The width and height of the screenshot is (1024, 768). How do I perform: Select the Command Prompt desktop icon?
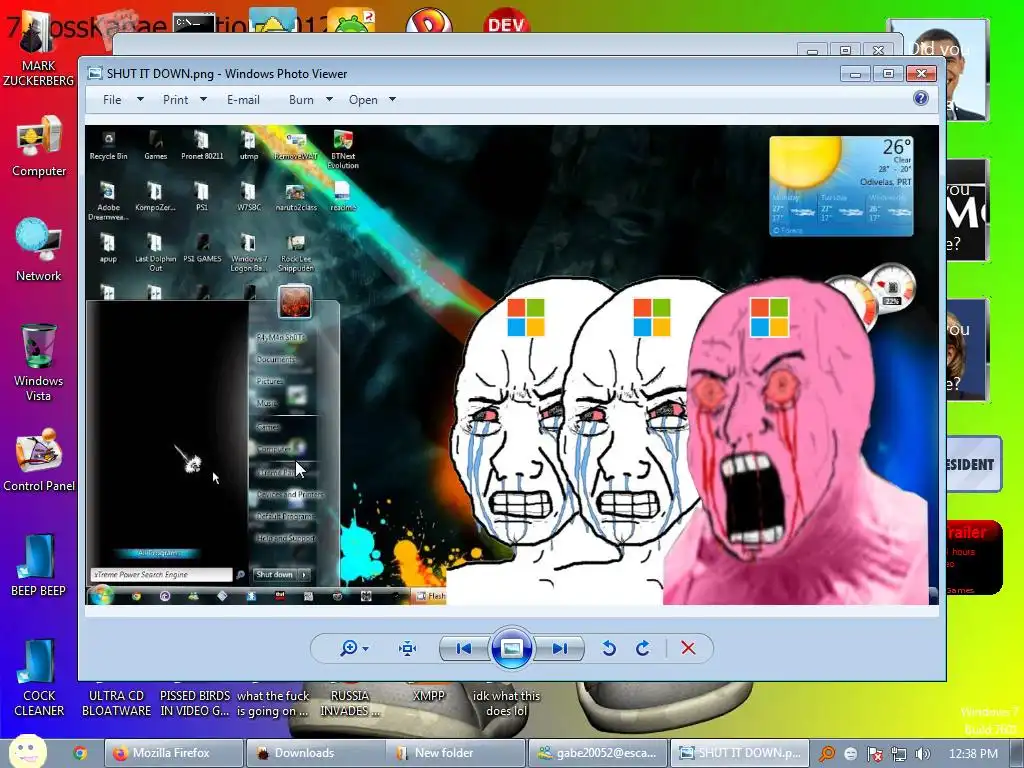coord(194,22)
